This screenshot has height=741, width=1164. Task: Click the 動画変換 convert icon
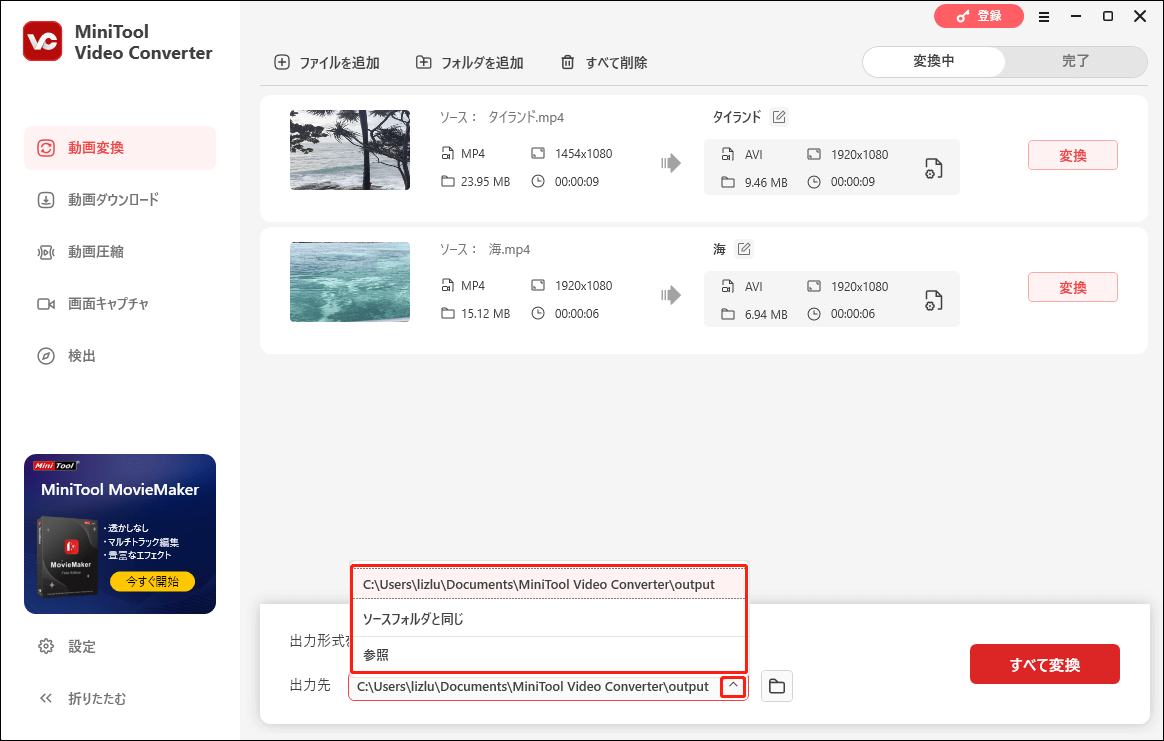pos(46,148)
